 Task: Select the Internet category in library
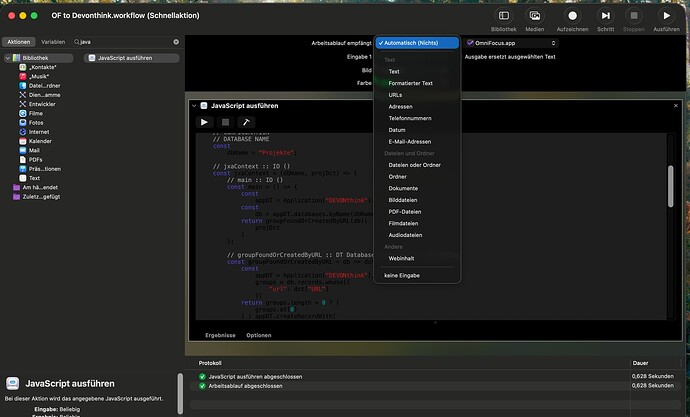(x=39, y=131)
